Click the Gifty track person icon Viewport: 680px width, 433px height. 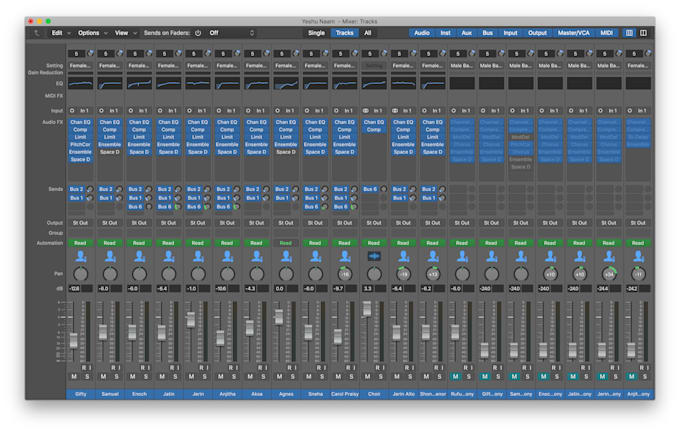tap(81, 257)
